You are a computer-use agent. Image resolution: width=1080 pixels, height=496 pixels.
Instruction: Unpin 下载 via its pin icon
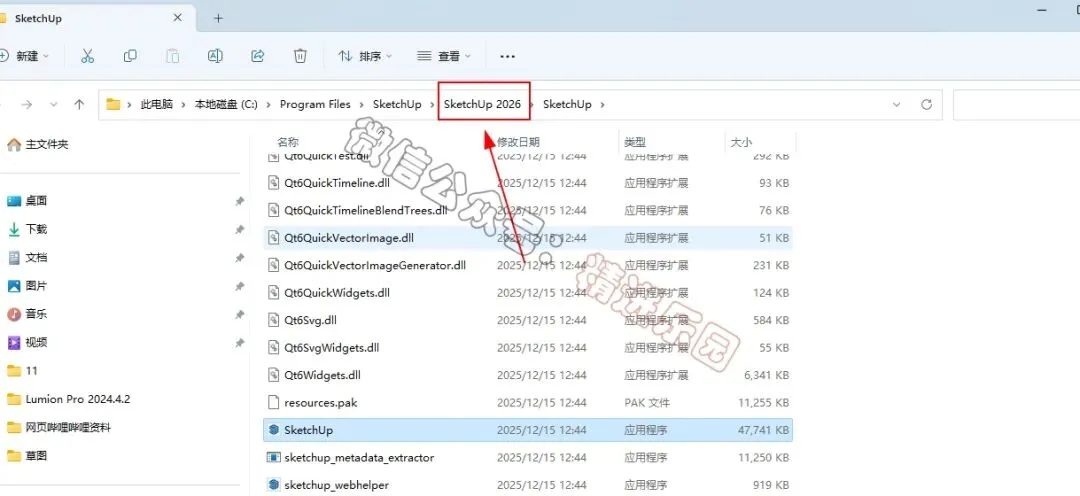(239, 229)
